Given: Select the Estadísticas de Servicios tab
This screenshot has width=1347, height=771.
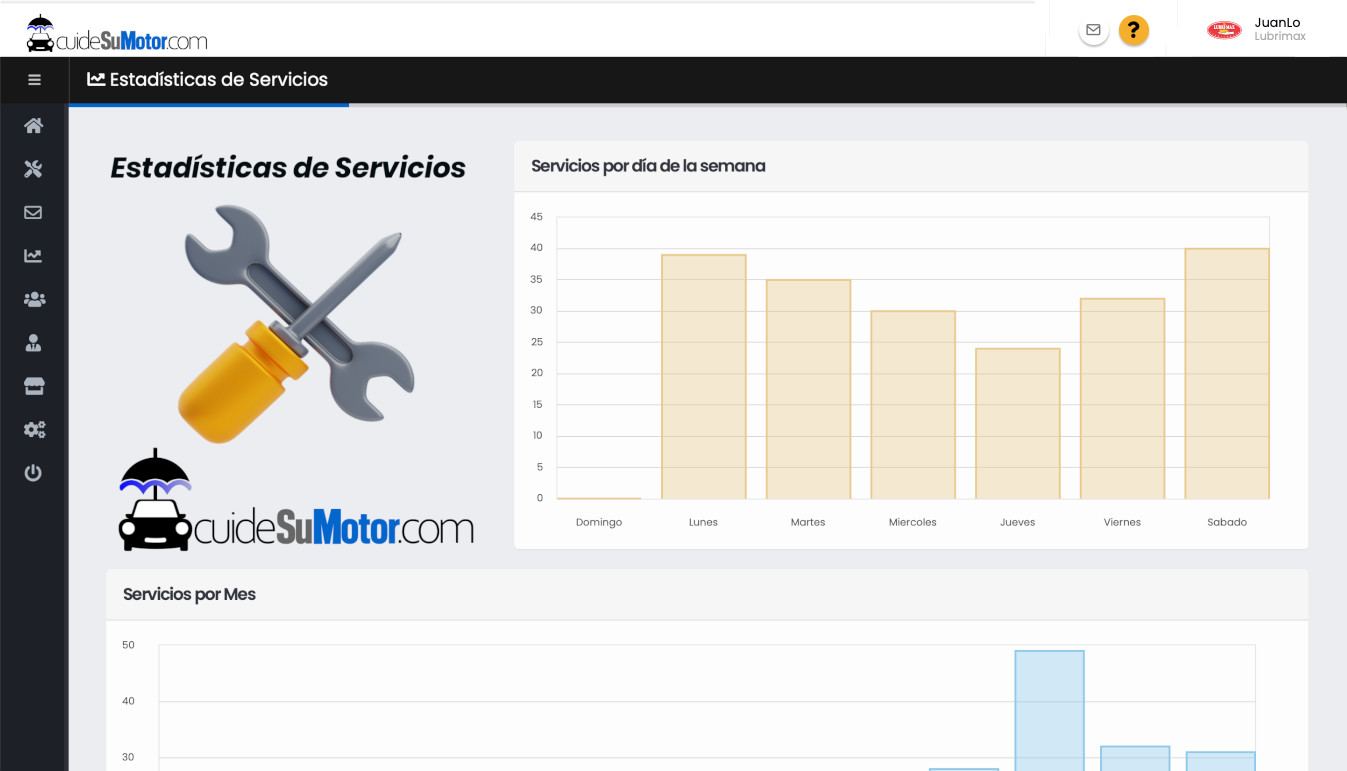Looking at the screenshot, I should tap(208, 80).
